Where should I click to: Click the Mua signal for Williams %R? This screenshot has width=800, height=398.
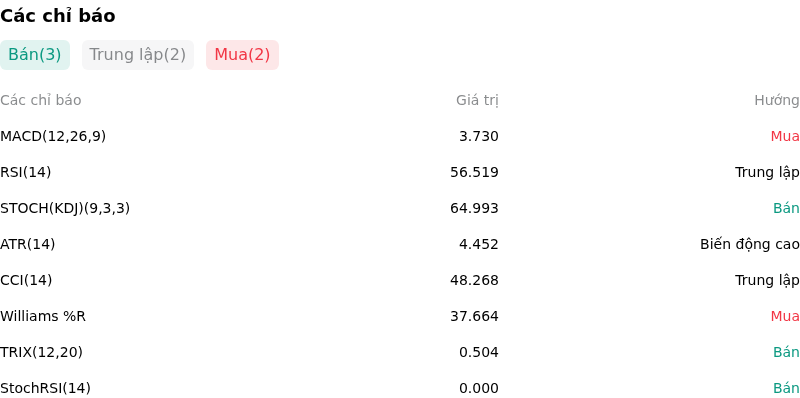click(785, 316)
